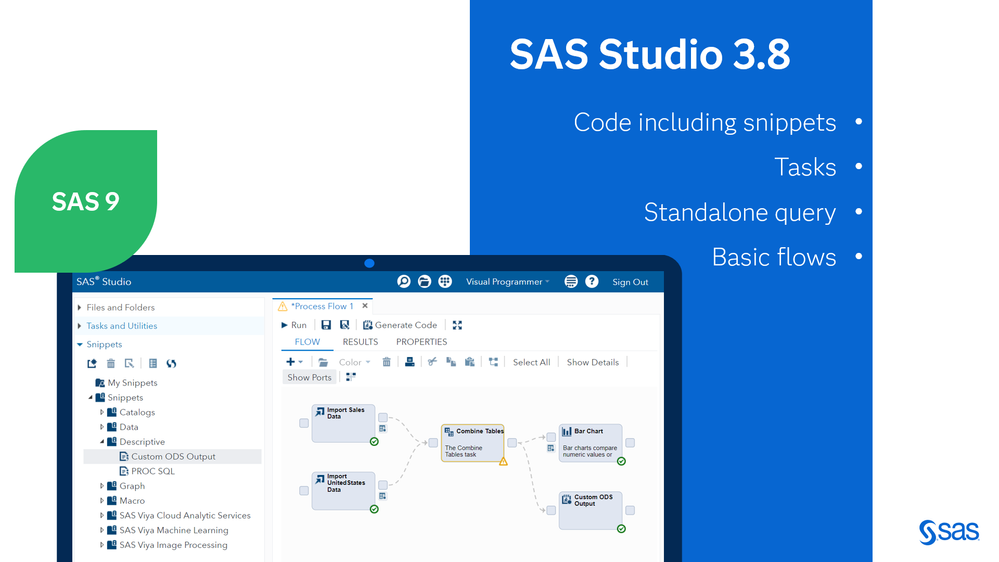Image resolution: width=999 pixels, height=562 pixels.
Task: Click the search icon in SAS Studio header
Action: point(403,282)
